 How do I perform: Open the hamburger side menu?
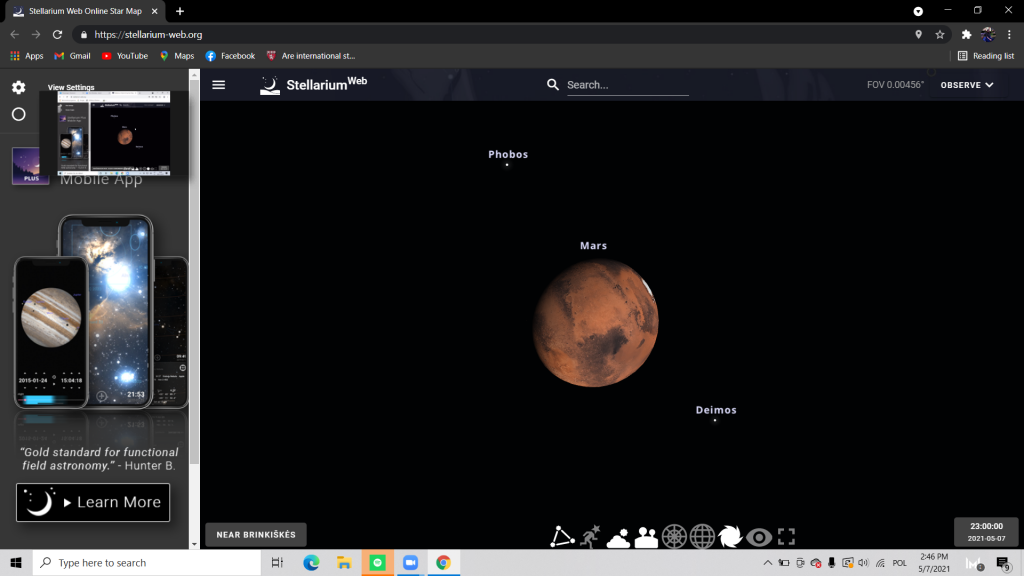219,85
